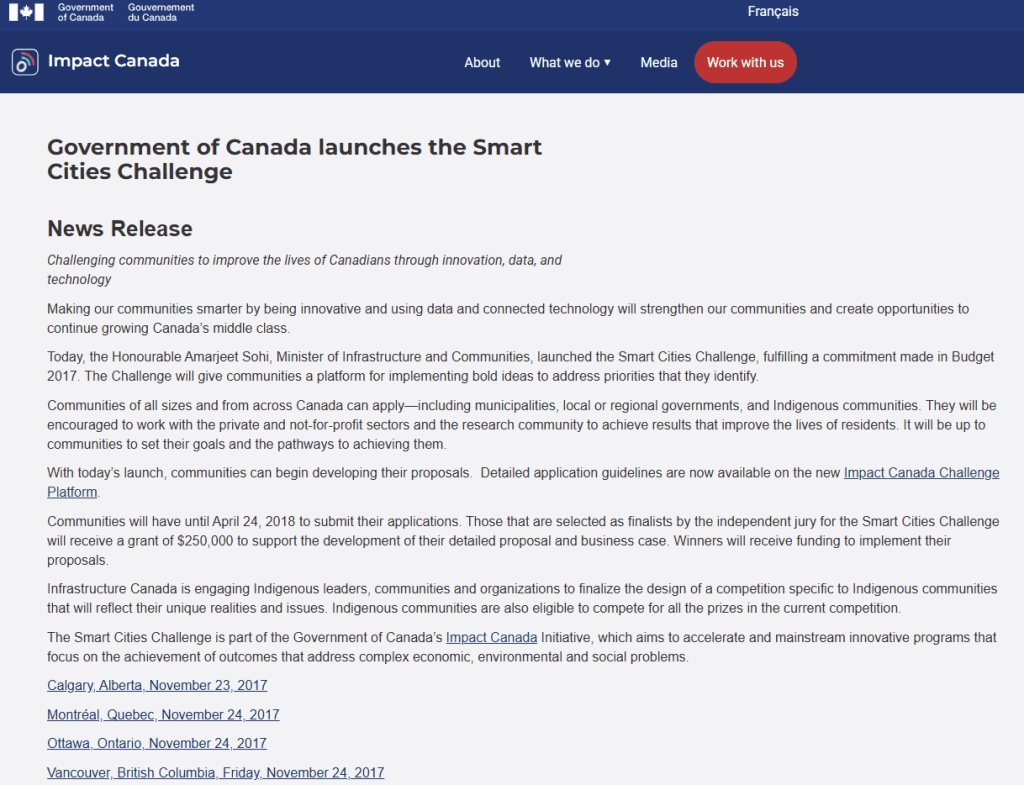Screen dimensions: 1024x785
Task: Open the About page
Action: coord(482,62)
